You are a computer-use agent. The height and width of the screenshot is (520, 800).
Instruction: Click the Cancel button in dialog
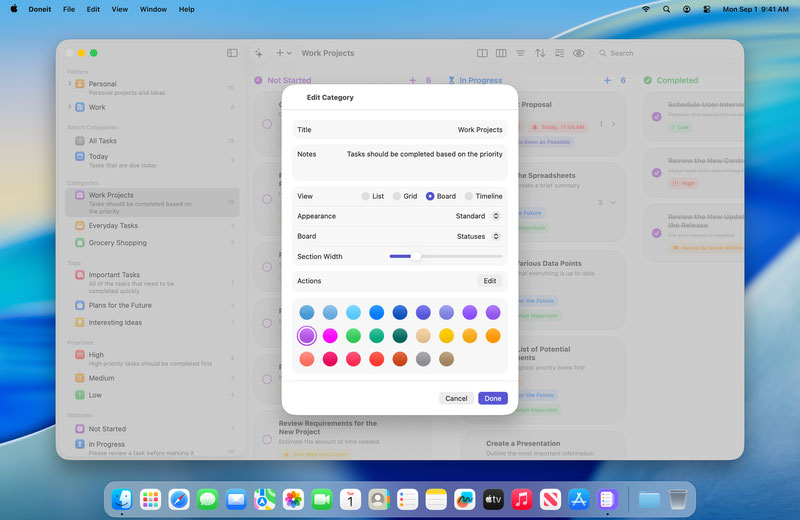(x=456, y=398)
